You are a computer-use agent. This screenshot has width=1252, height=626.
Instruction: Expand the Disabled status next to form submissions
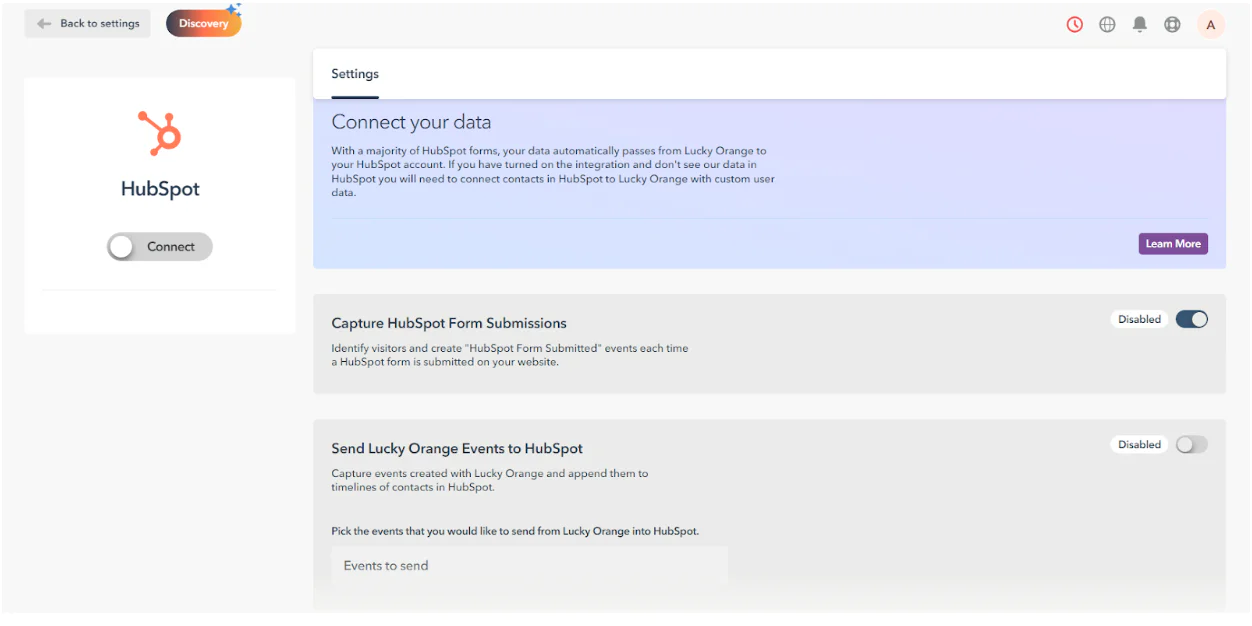1139,318
